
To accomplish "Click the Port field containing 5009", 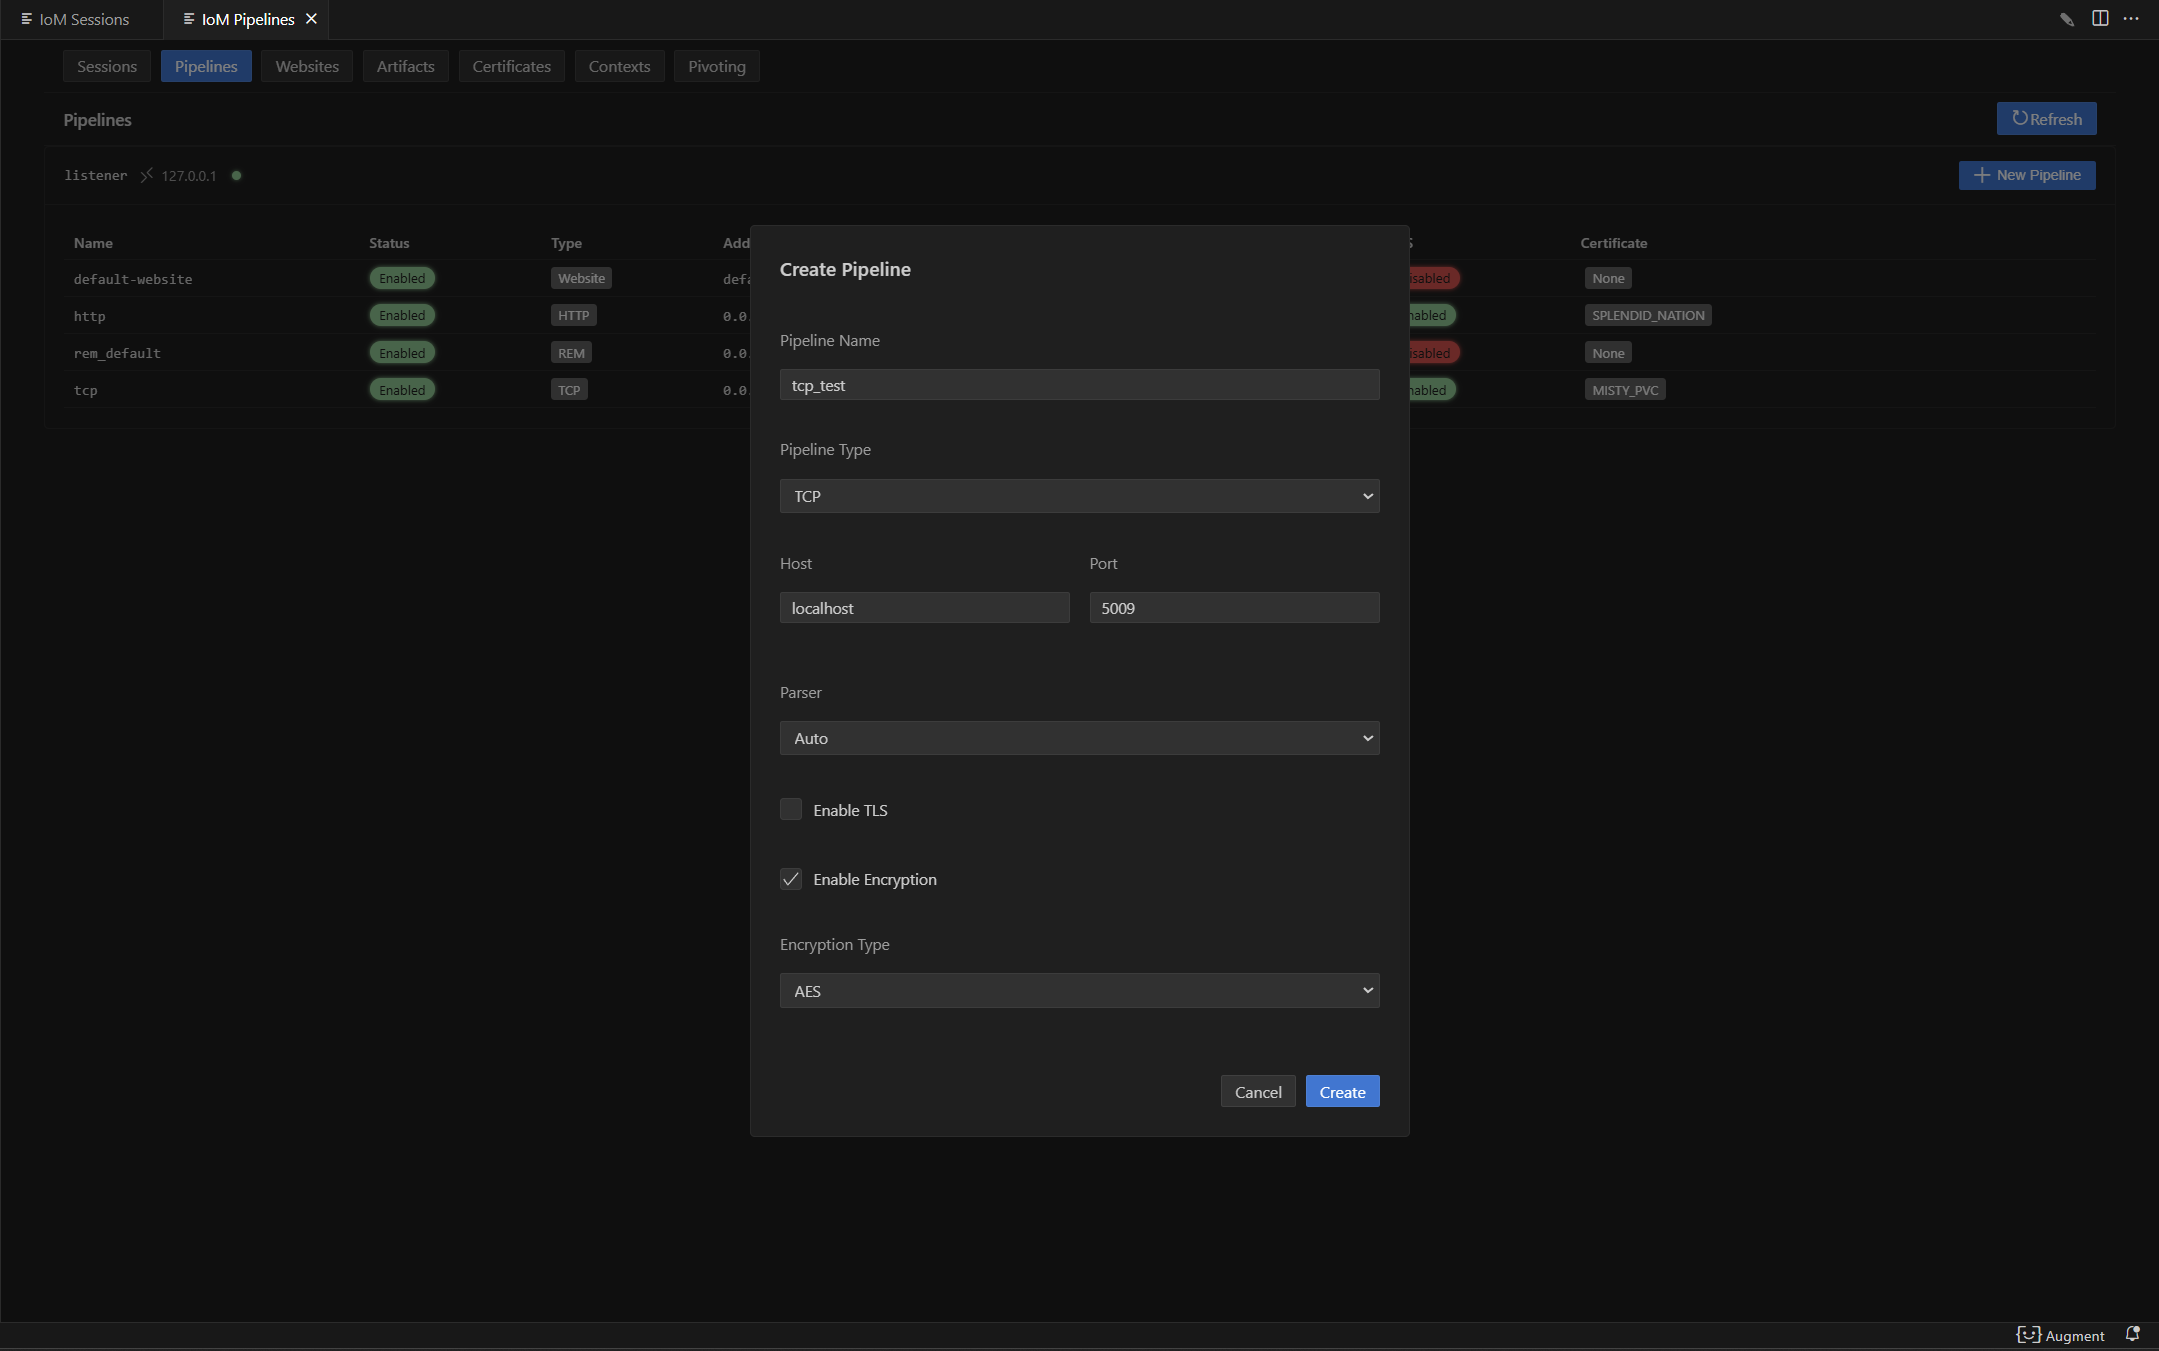I will coord(1234,608).
